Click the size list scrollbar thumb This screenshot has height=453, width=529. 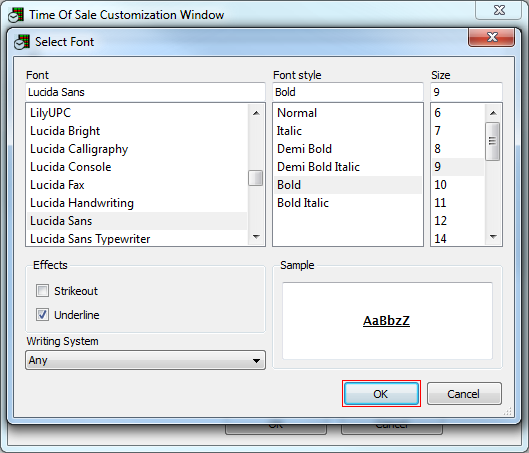(x=493, y=141)
